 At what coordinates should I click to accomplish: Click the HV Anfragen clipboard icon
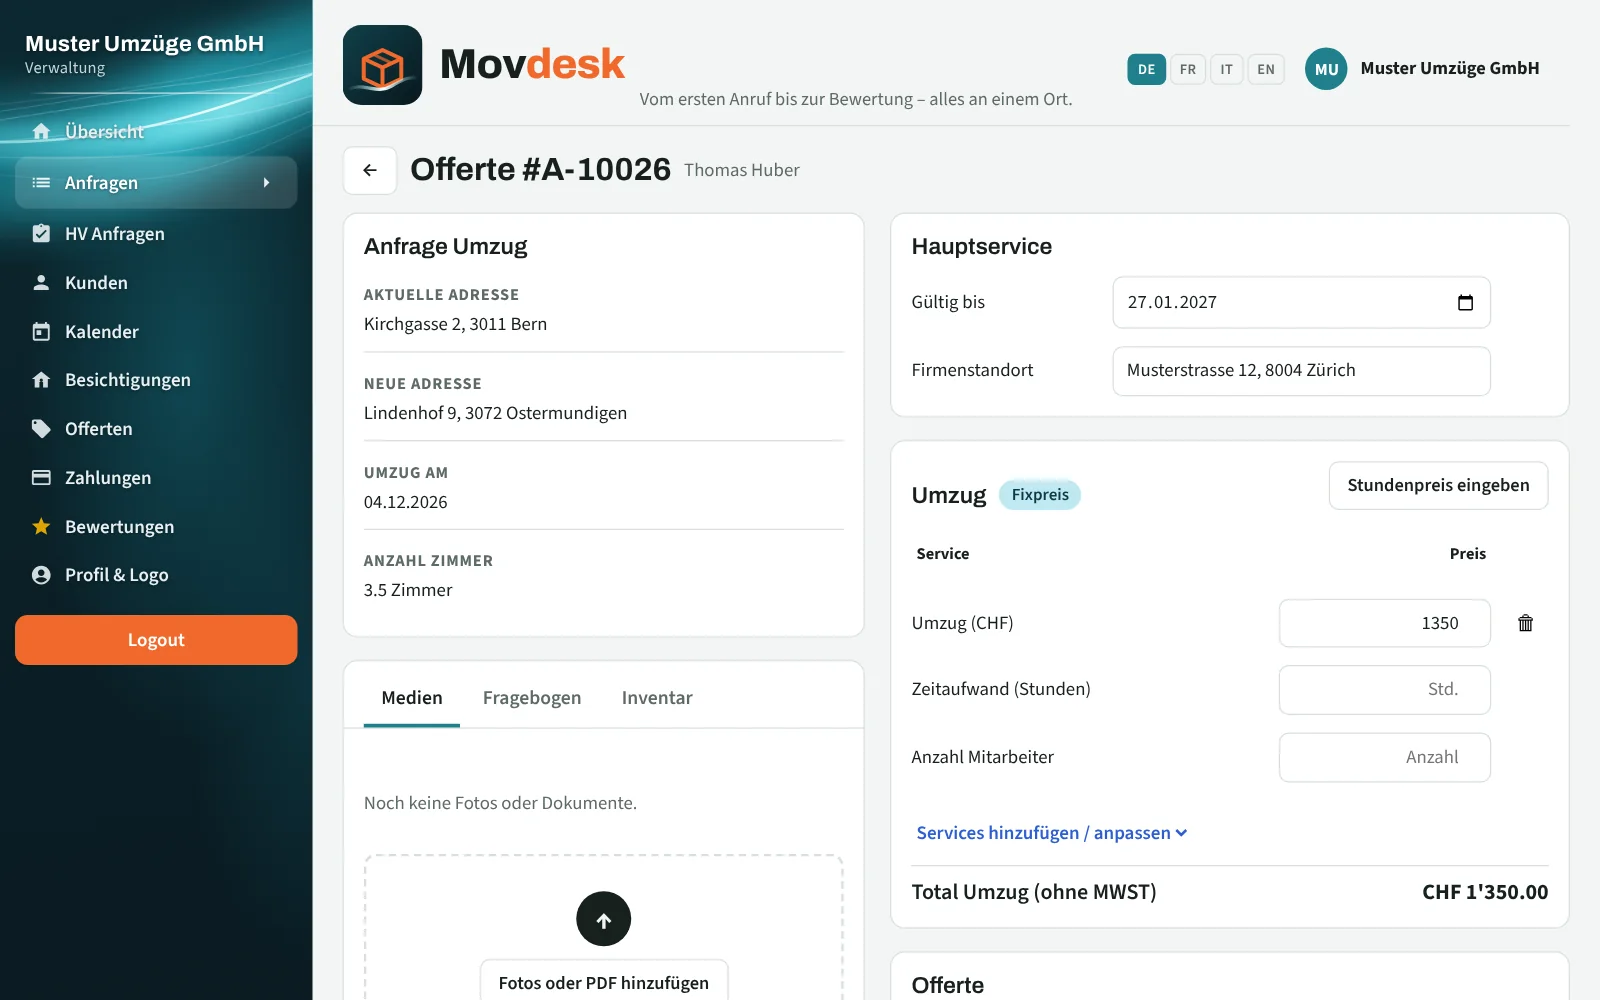point(41,234)
